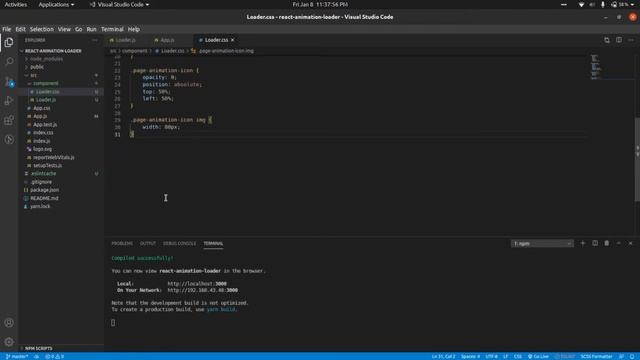Open the Run menu
The width and height of the screenshot is (640, 360).
click(91, 29)
